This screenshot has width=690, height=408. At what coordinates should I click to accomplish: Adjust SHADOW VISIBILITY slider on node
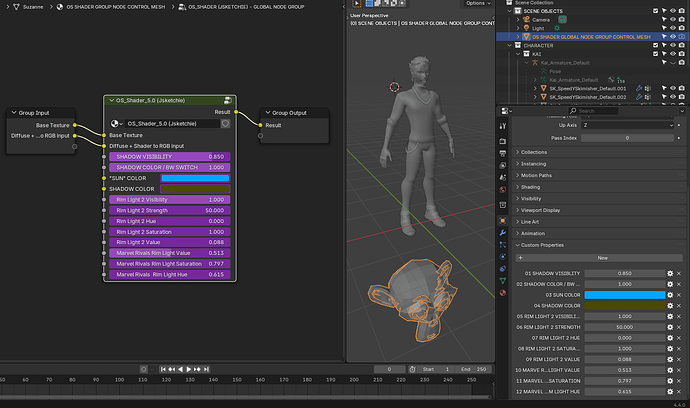click(169, 157)
